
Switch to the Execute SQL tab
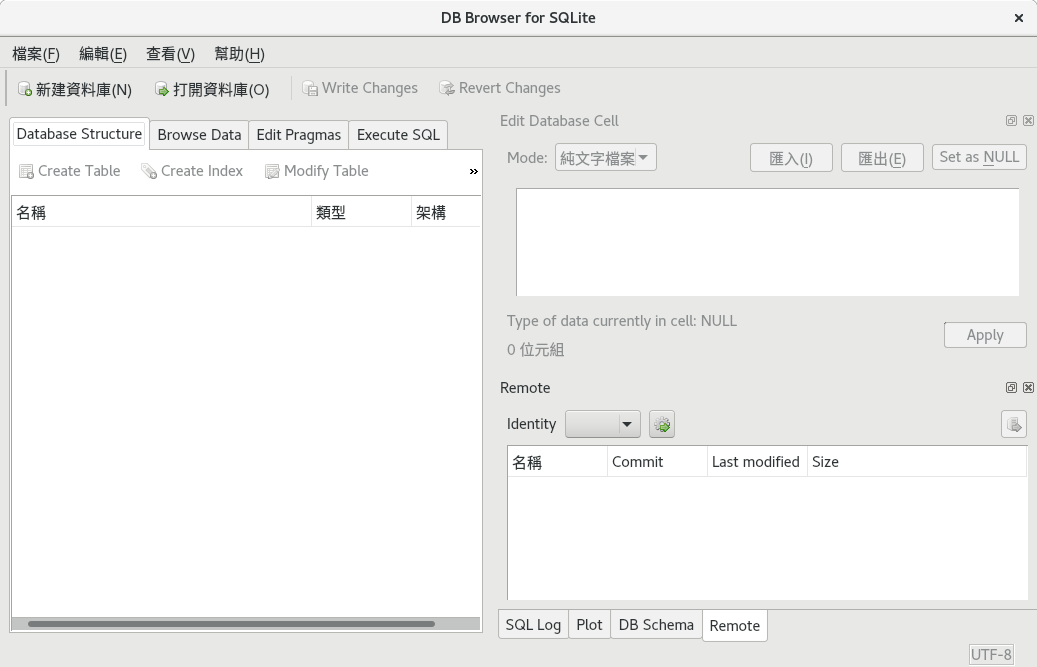(398, 135)
